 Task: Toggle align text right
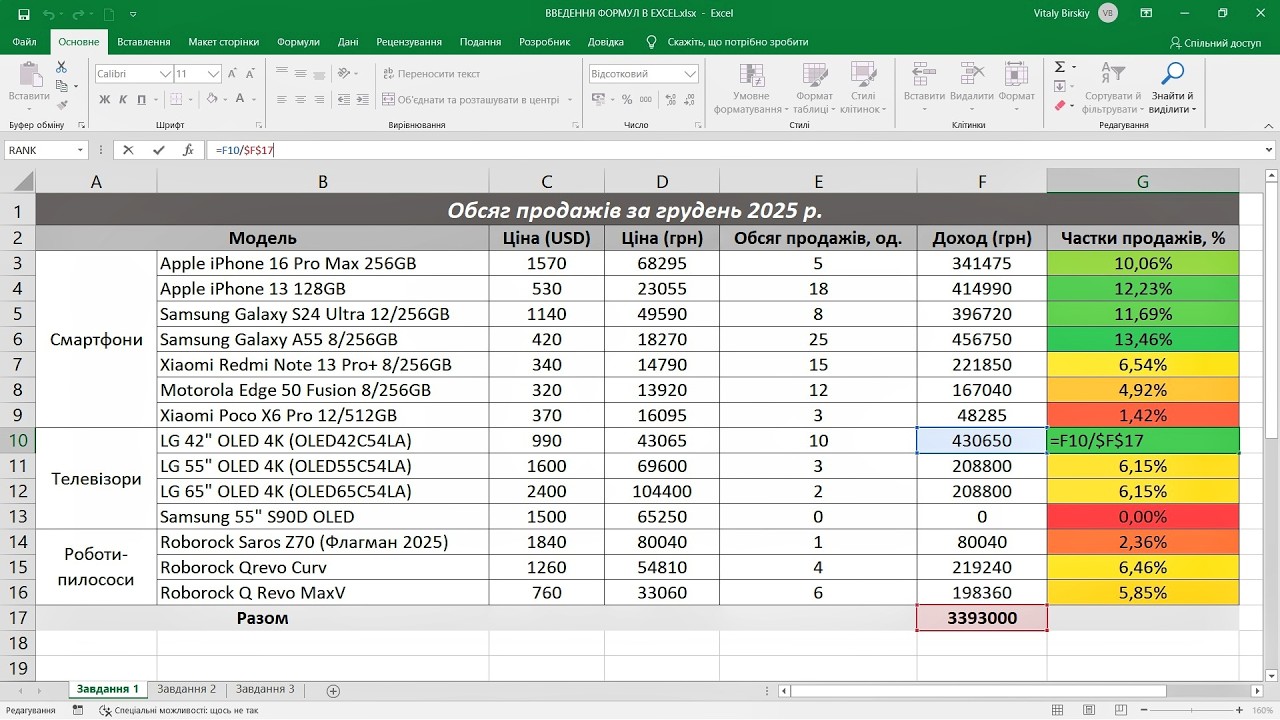(x=320, y=99)
